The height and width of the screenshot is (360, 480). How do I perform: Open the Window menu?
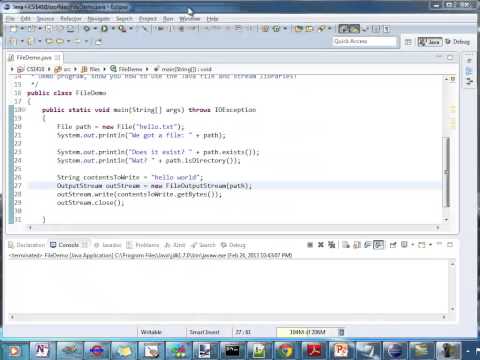(189, 19)
